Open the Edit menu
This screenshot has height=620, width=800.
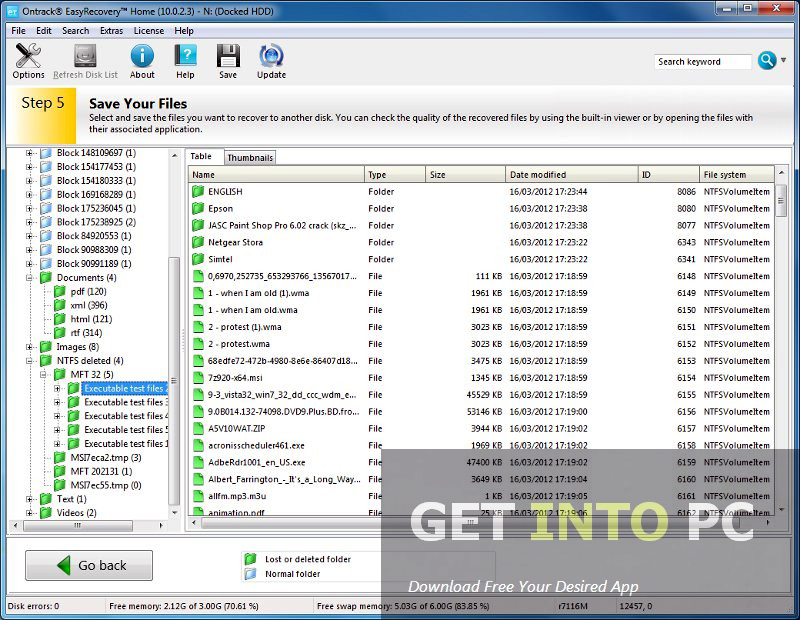click(x=44, y=31)
